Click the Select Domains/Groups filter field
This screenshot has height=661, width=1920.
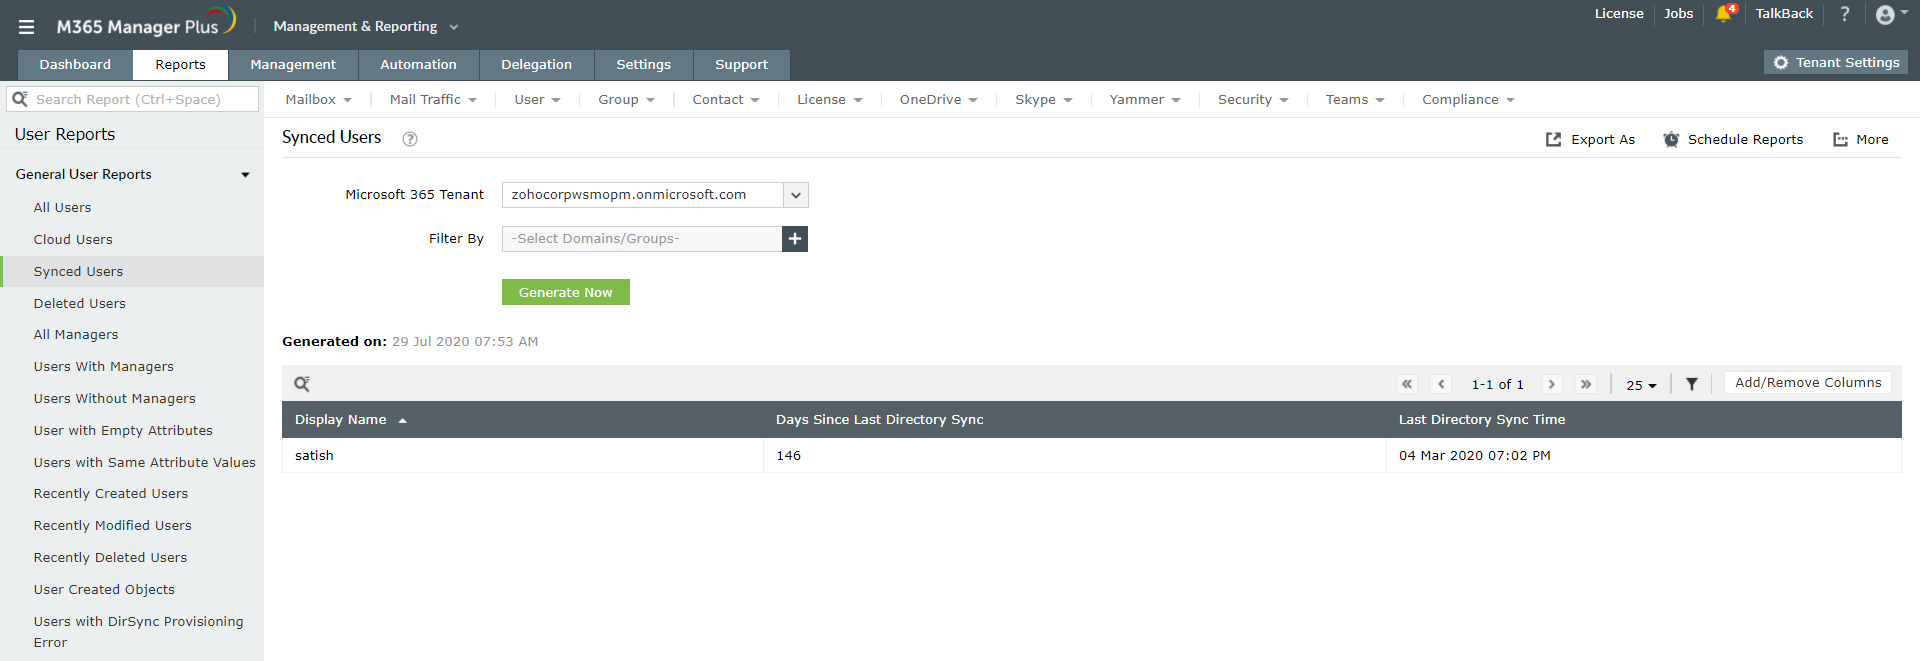pyautogui.click(x=642, y=239)
